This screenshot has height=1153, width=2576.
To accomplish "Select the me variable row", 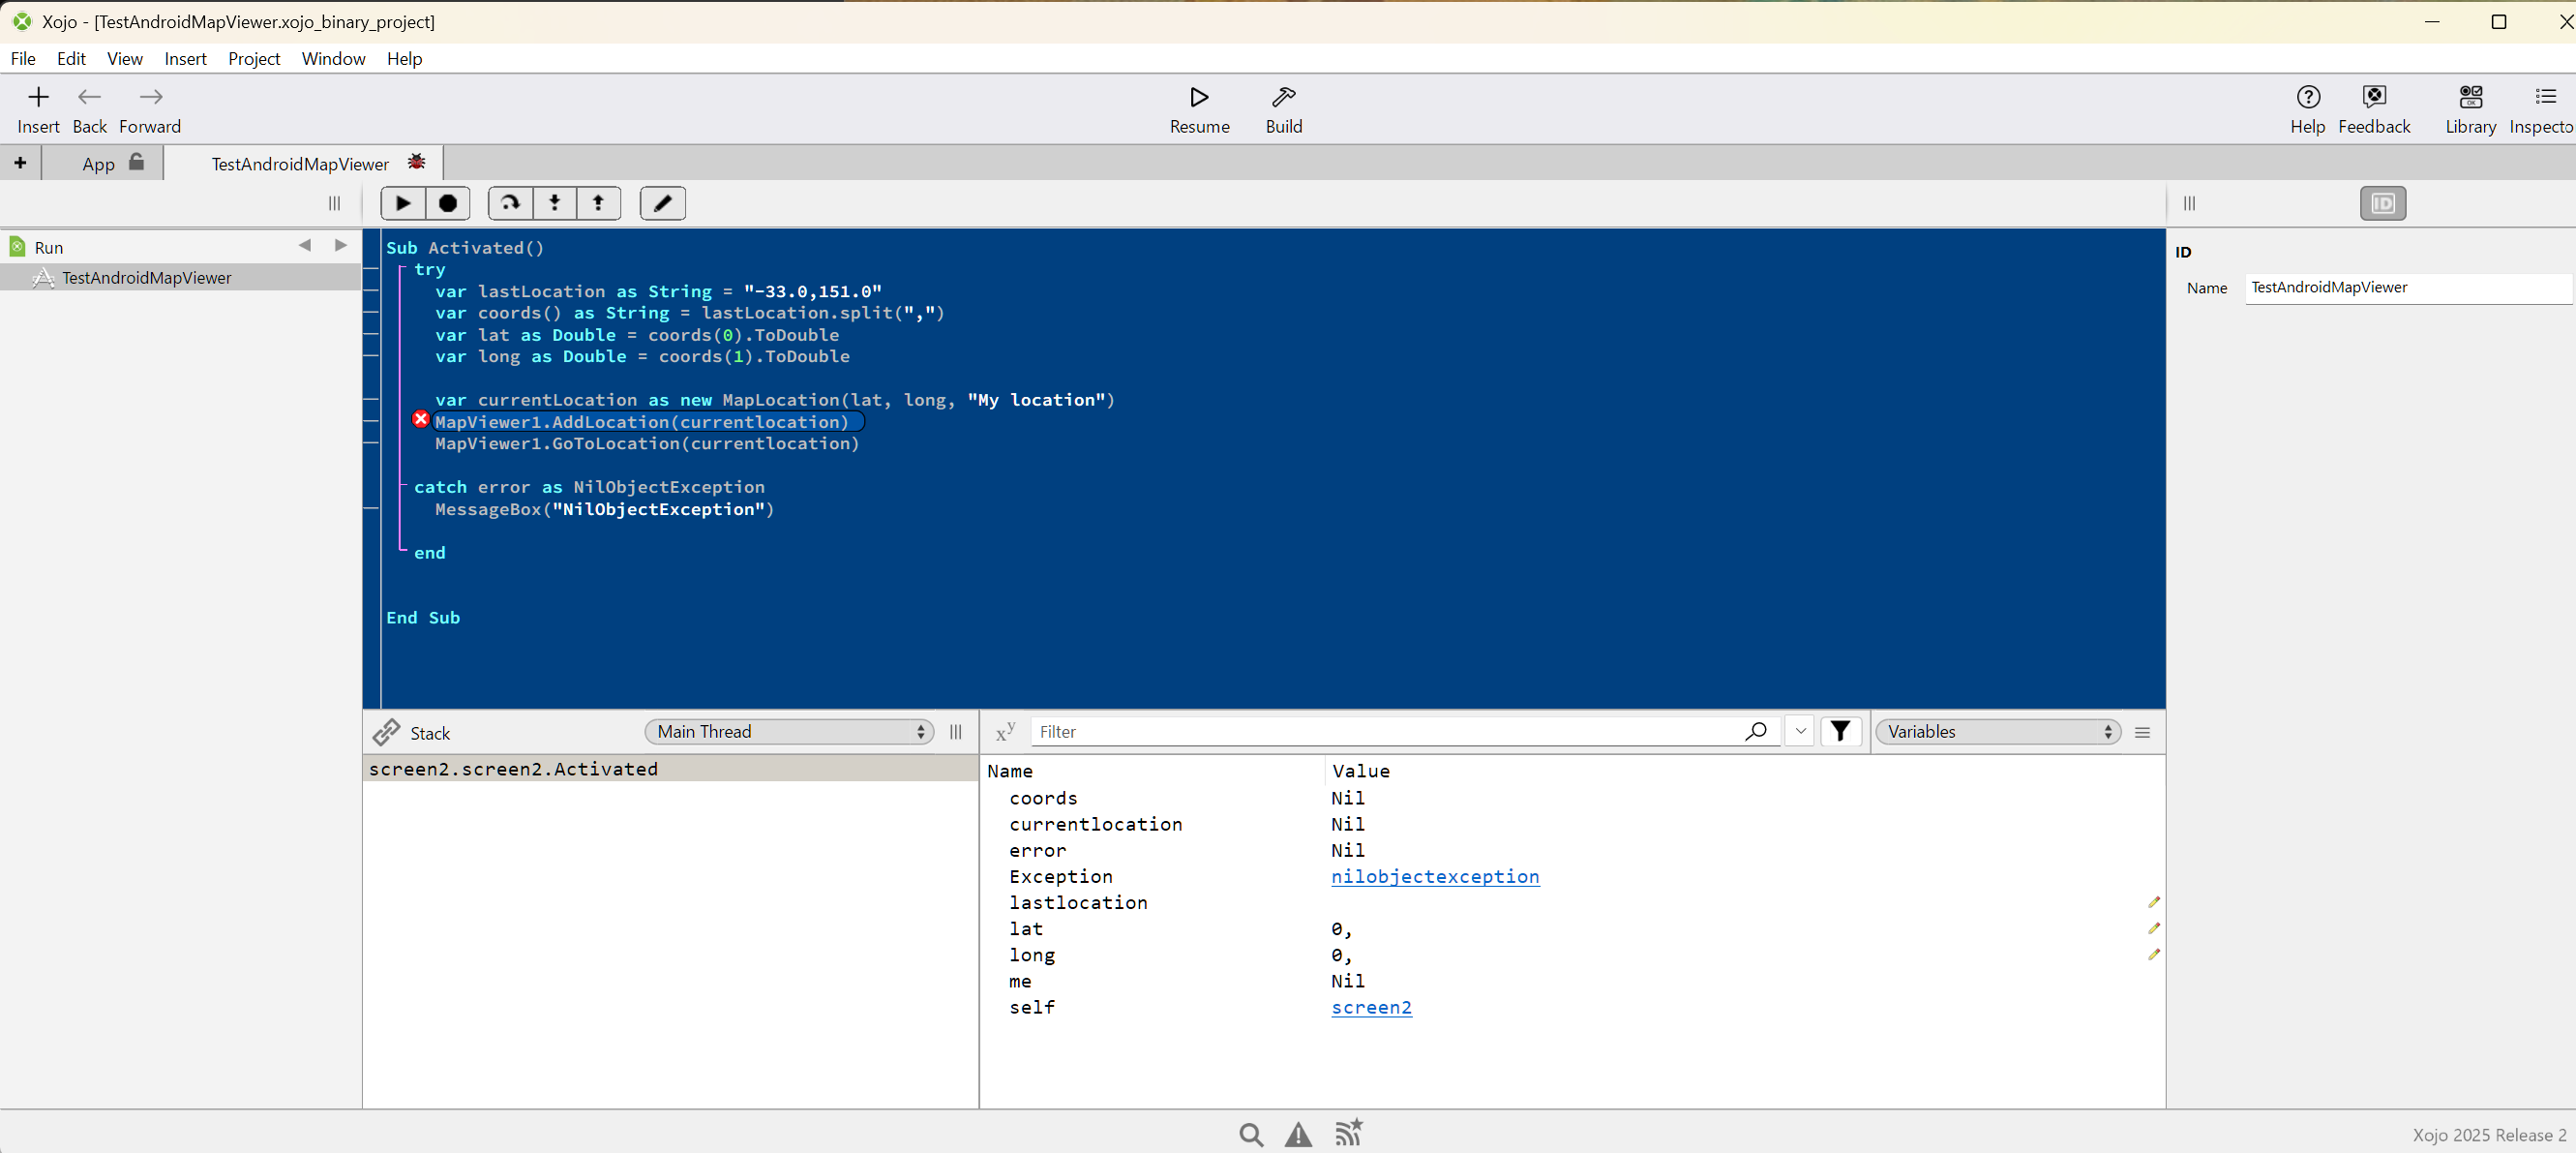I will 1572,981.
